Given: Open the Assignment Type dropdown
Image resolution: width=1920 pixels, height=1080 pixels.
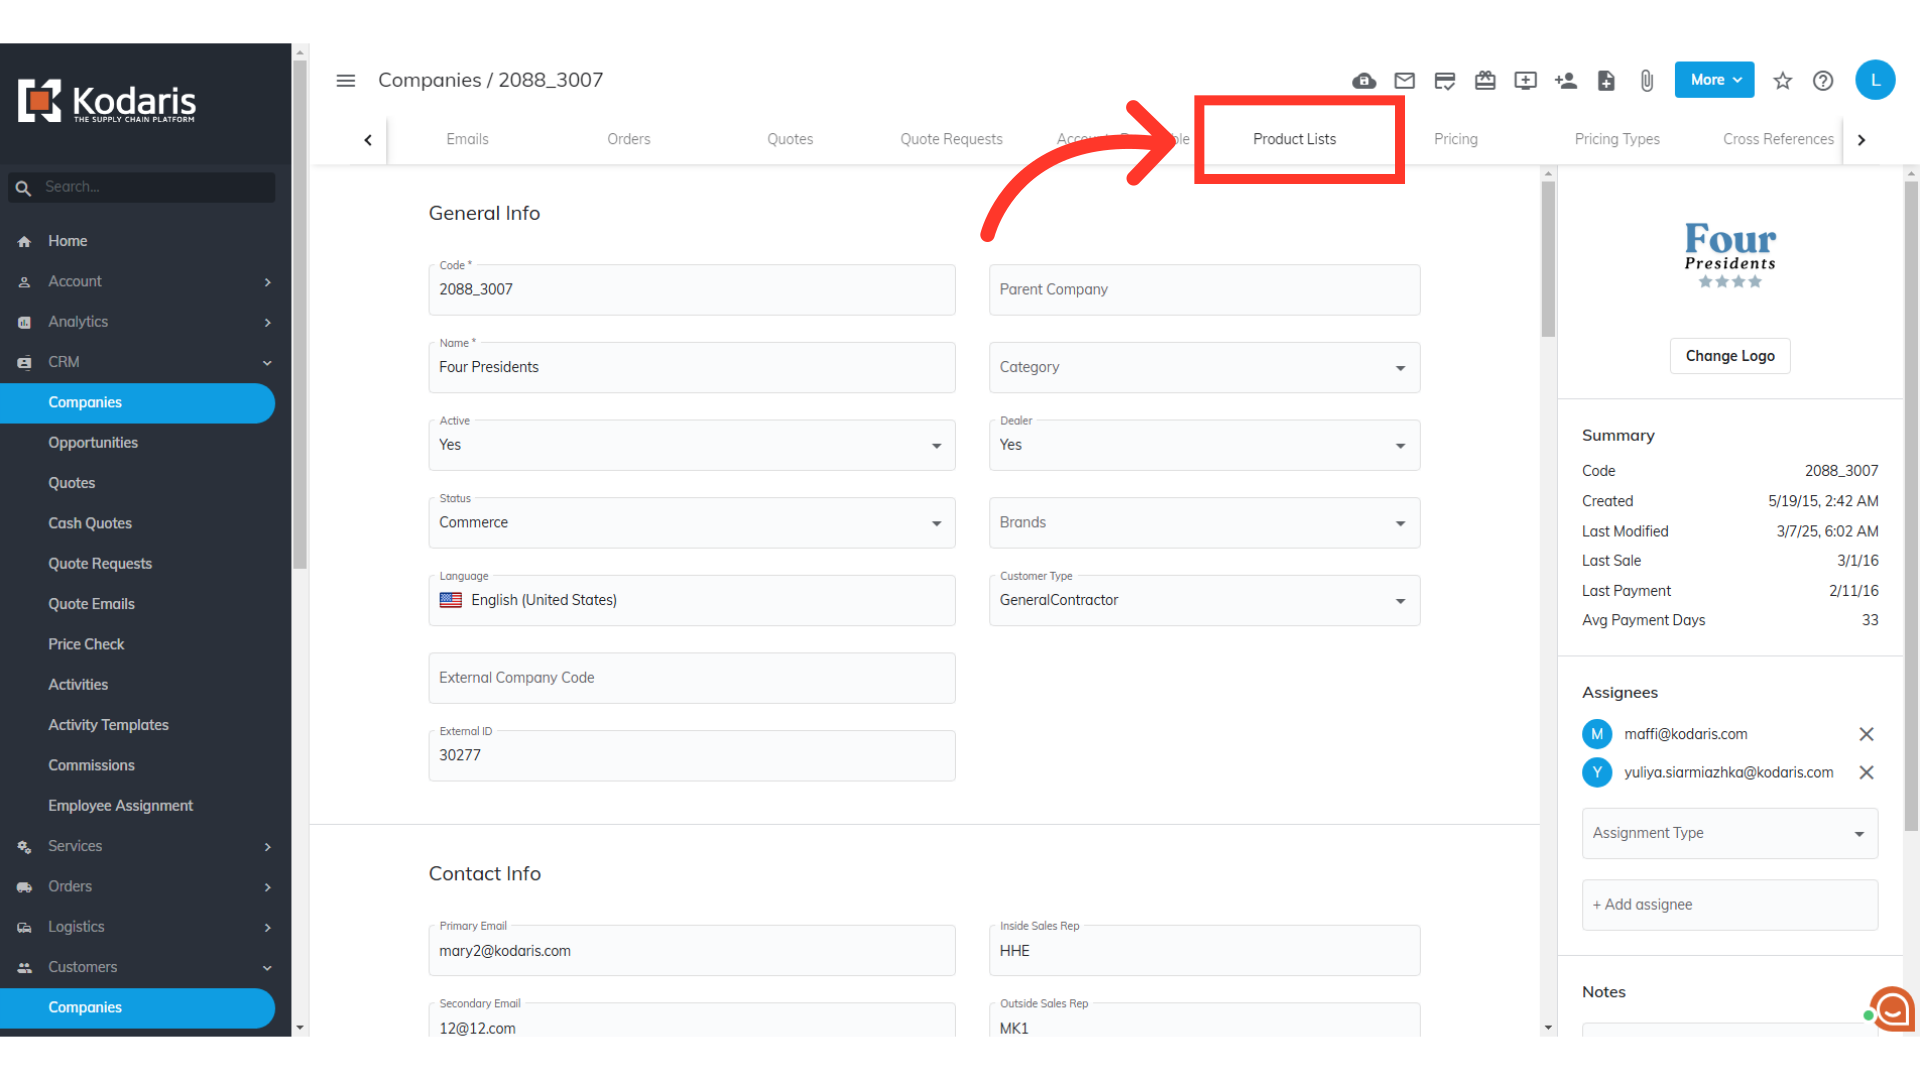Looking at the screenshot, I should click(x=1729, y=834).
